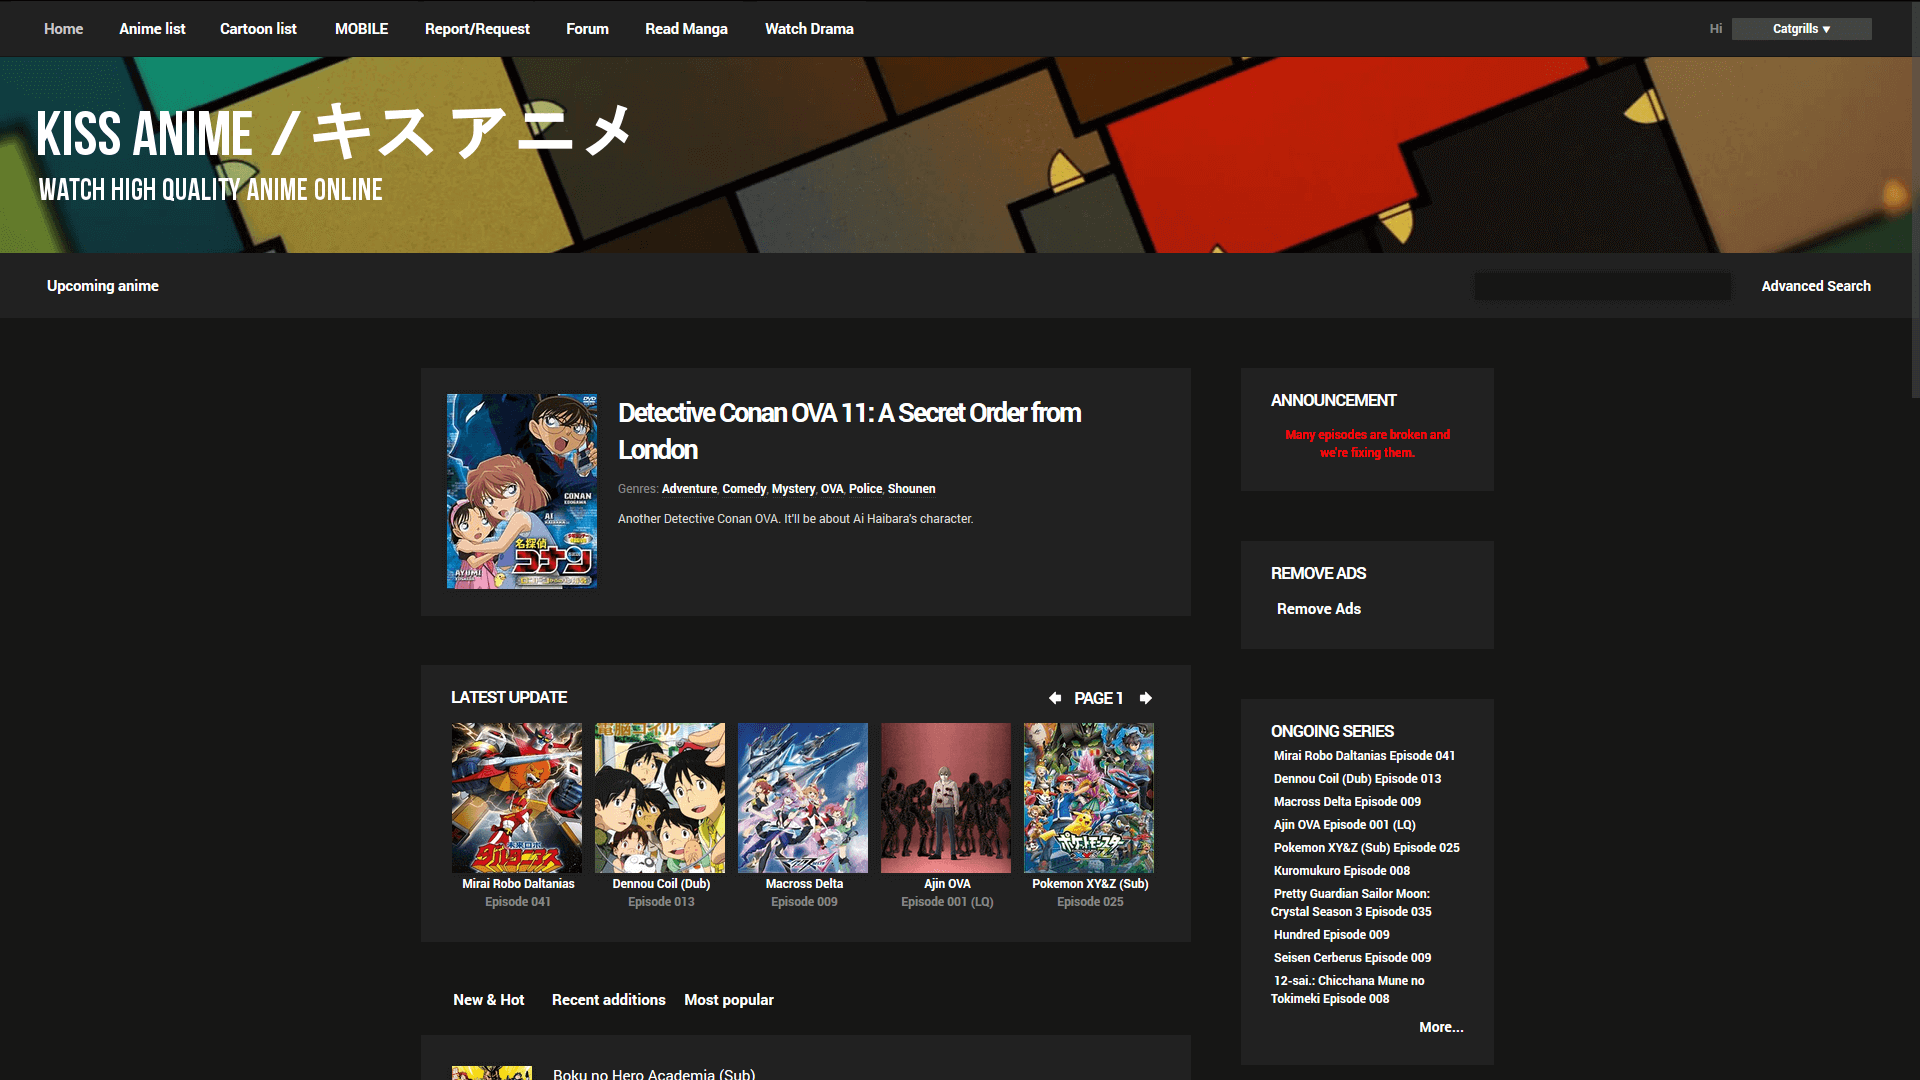Click the Remove Ads button
This screenshot has height=1080, width=1920.
click(x=1318, y=609)
